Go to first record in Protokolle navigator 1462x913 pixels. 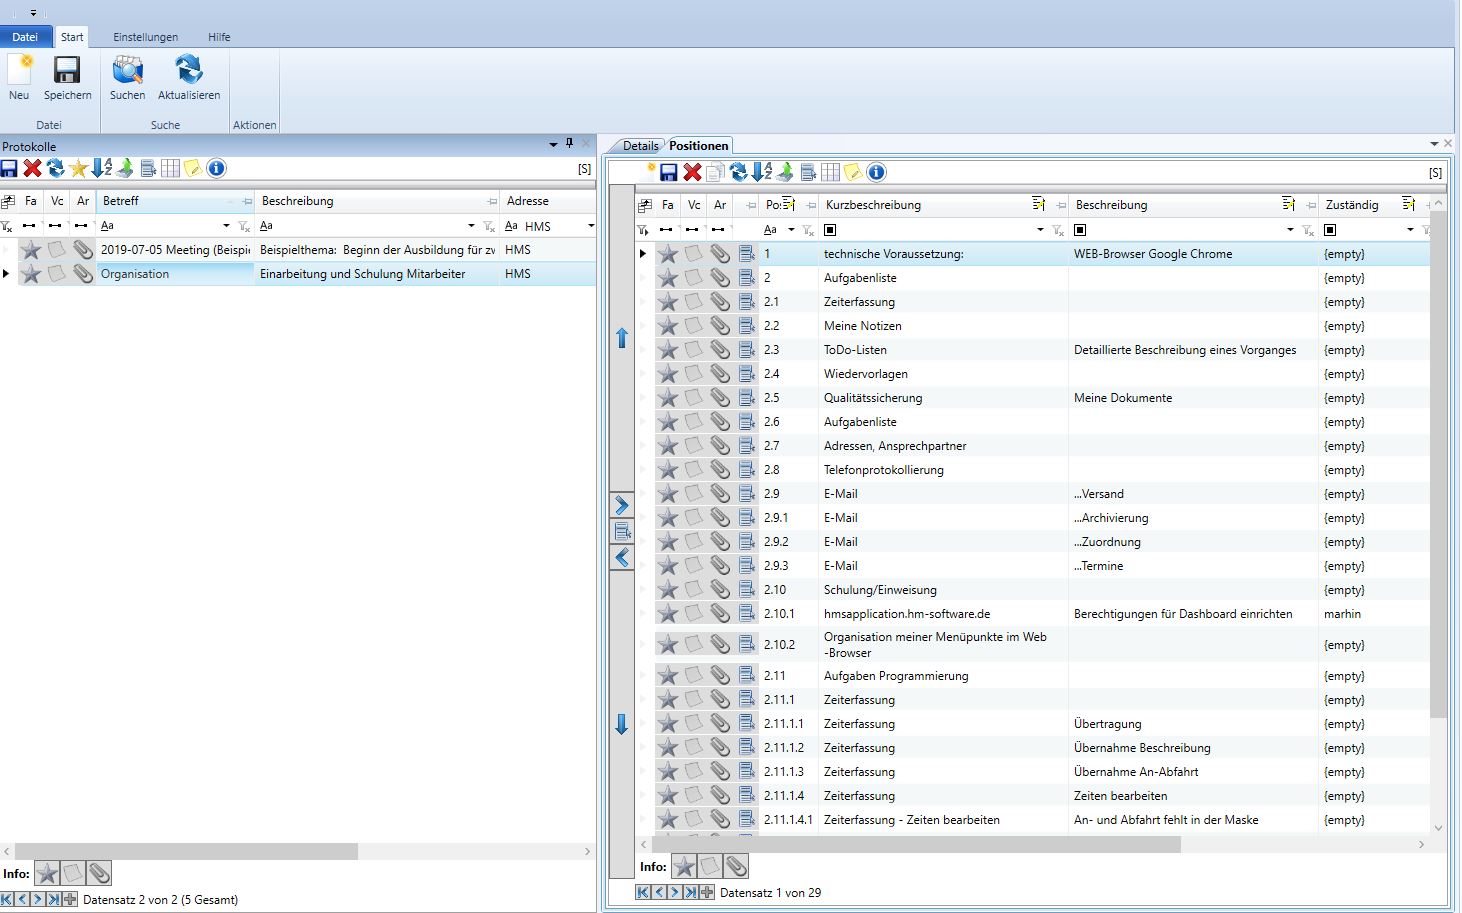(x=7, y=899)
